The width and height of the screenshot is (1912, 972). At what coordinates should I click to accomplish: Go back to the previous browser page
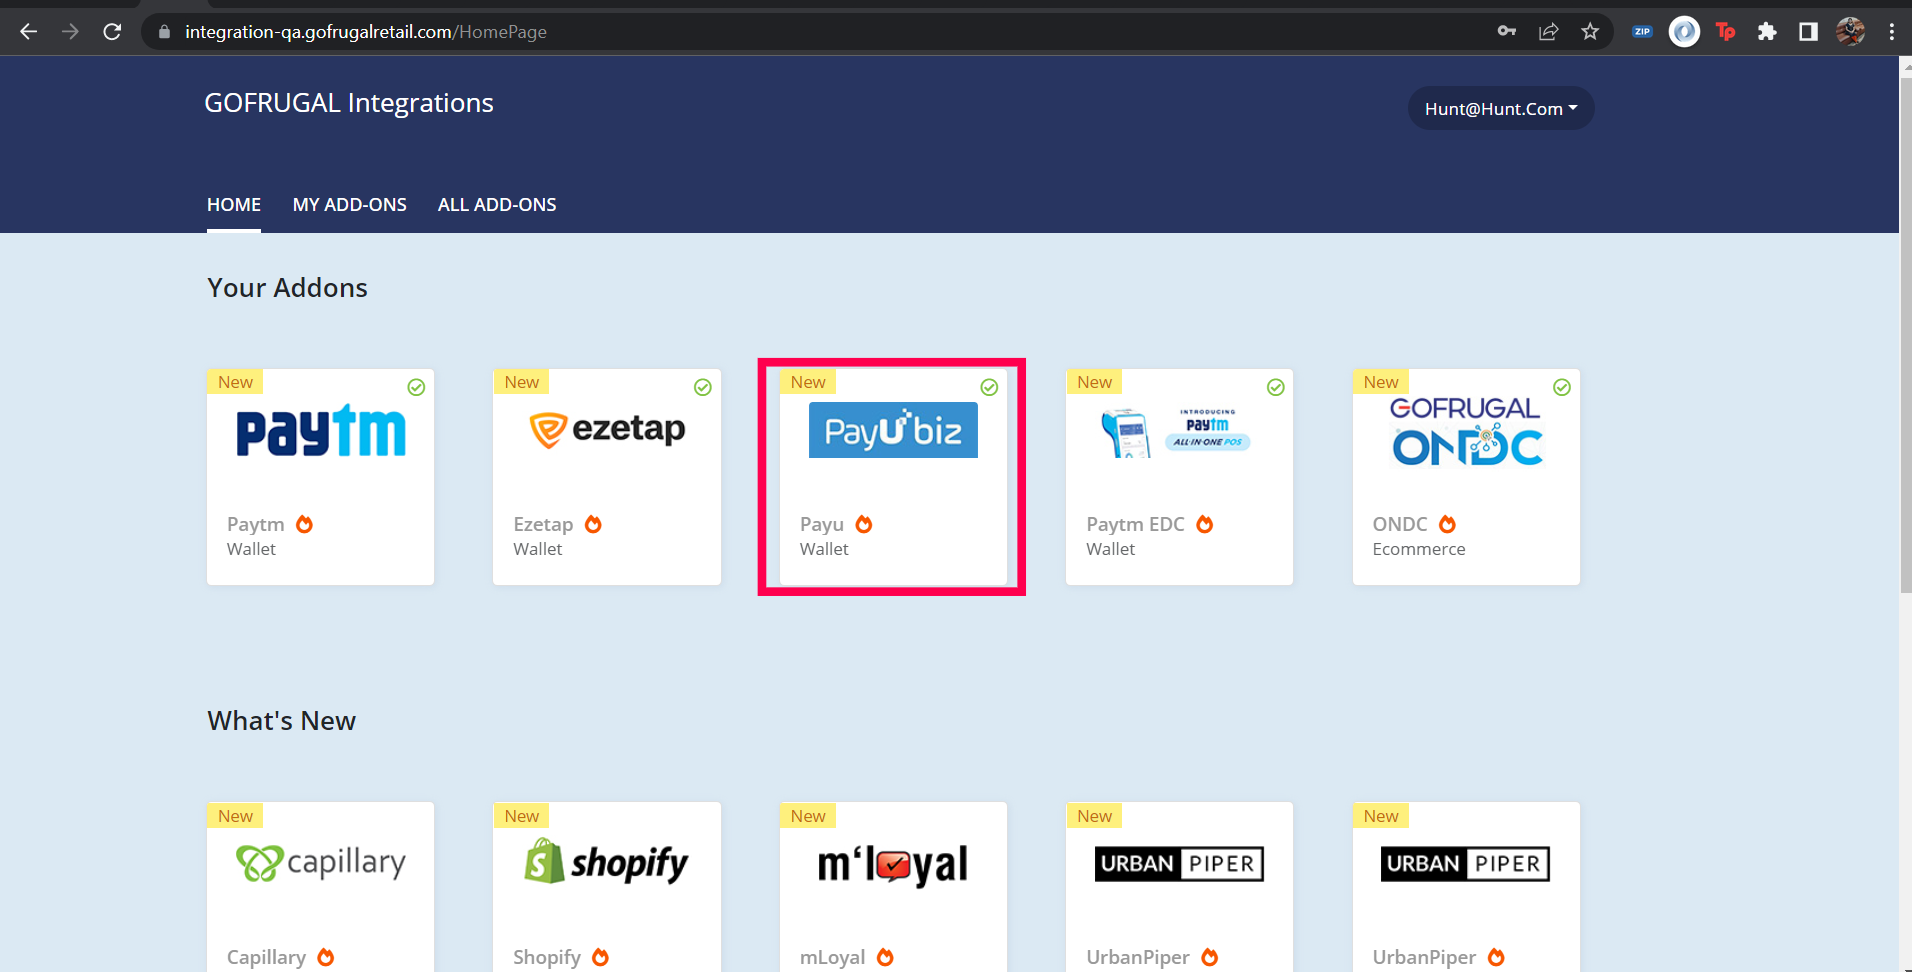tap(28, 32)
